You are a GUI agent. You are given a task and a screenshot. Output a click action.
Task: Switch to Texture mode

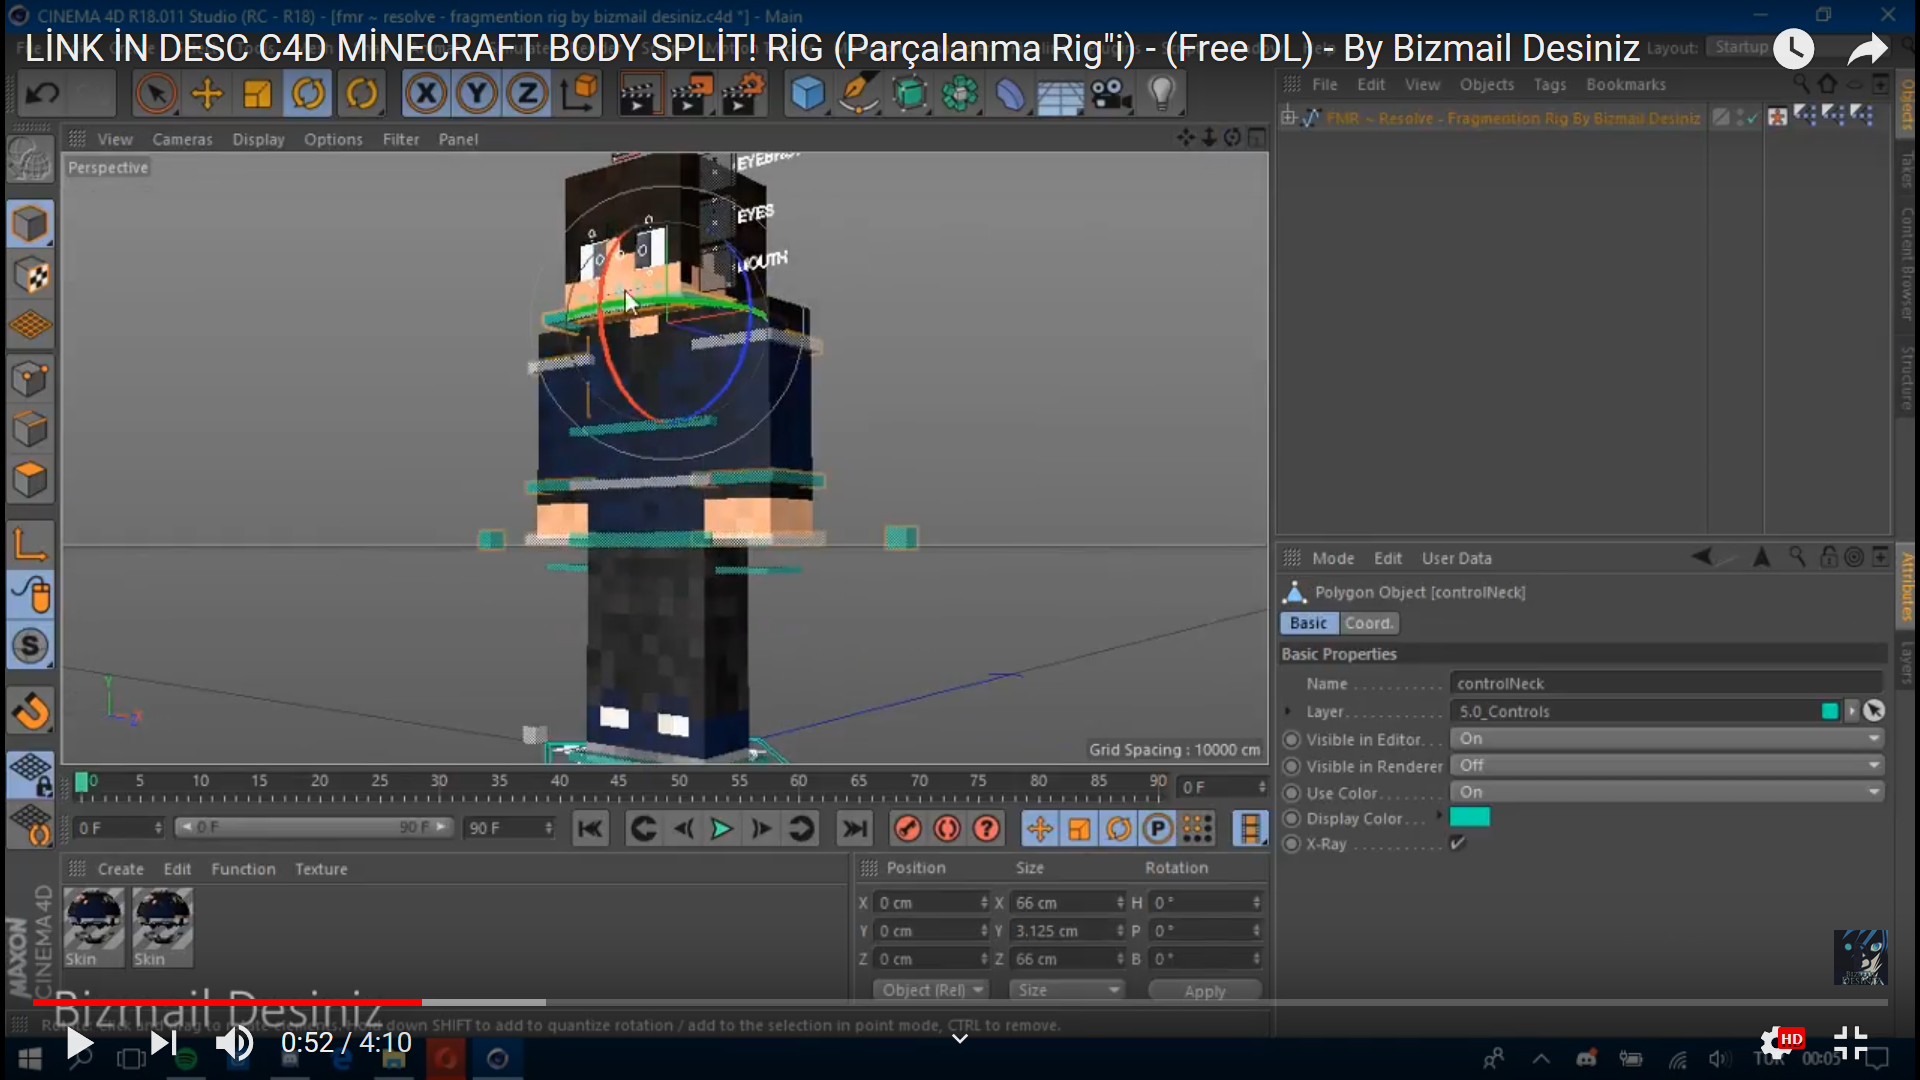click(30, 276)
